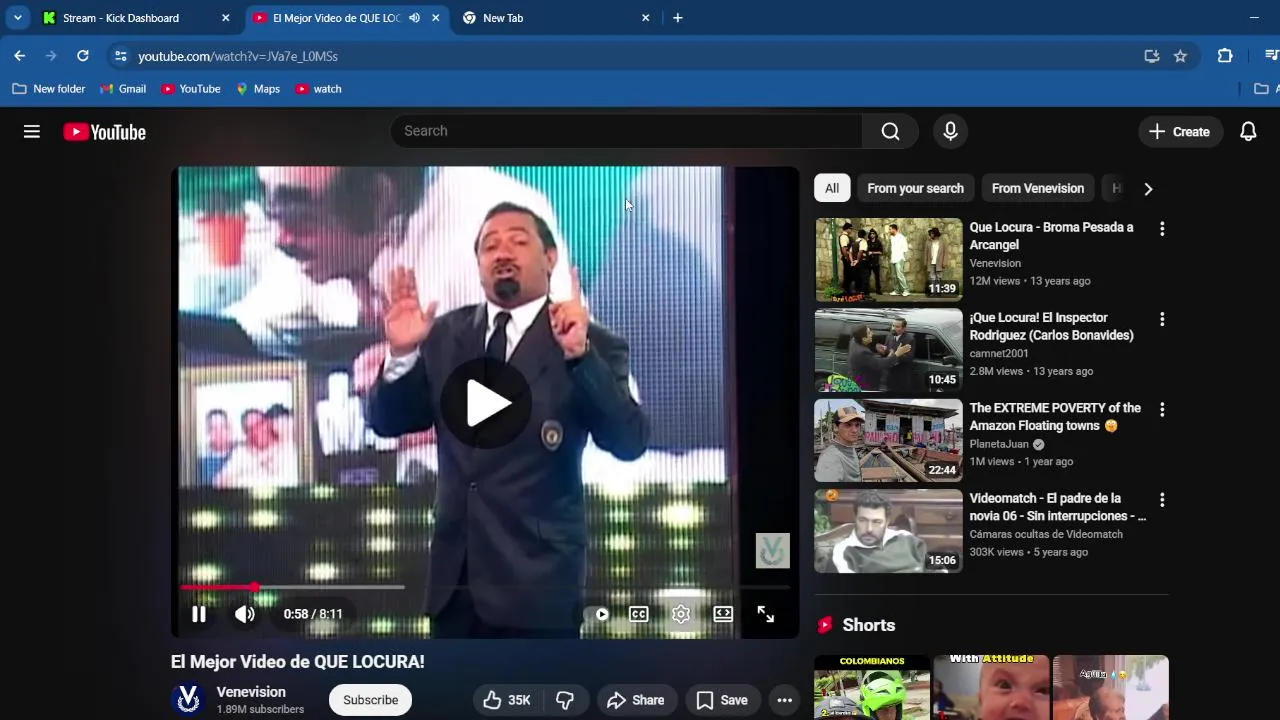Dislike the video
The image size is (1280, 720).
(565, 700)
